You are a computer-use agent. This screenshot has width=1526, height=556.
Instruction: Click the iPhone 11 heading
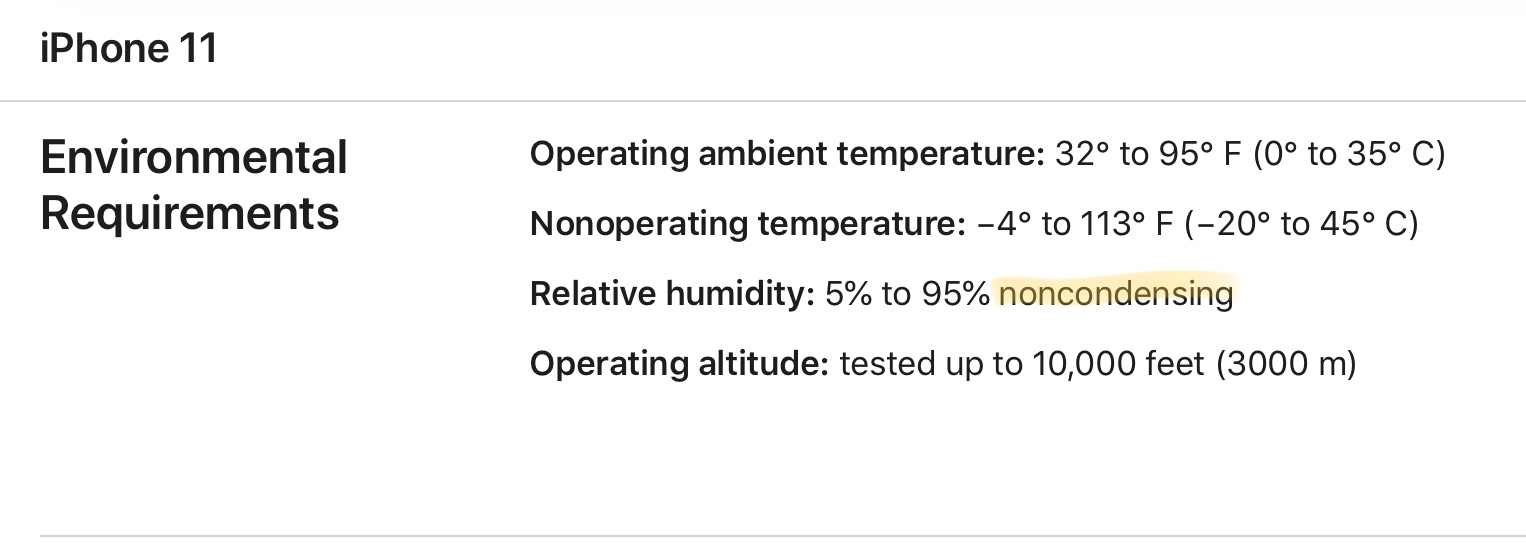[x=129, y=48]
